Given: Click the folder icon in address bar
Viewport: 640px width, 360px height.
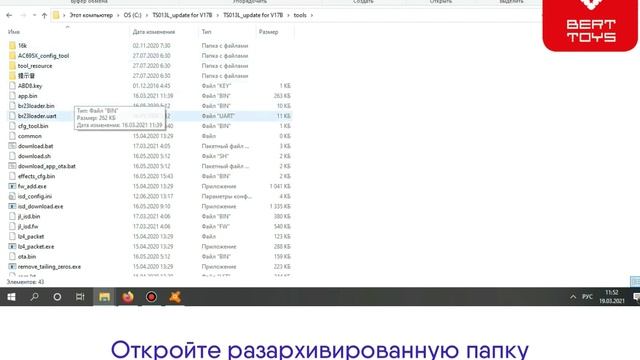Looking at the screenshot, I should pyautogui.click(x=56, y=15).
